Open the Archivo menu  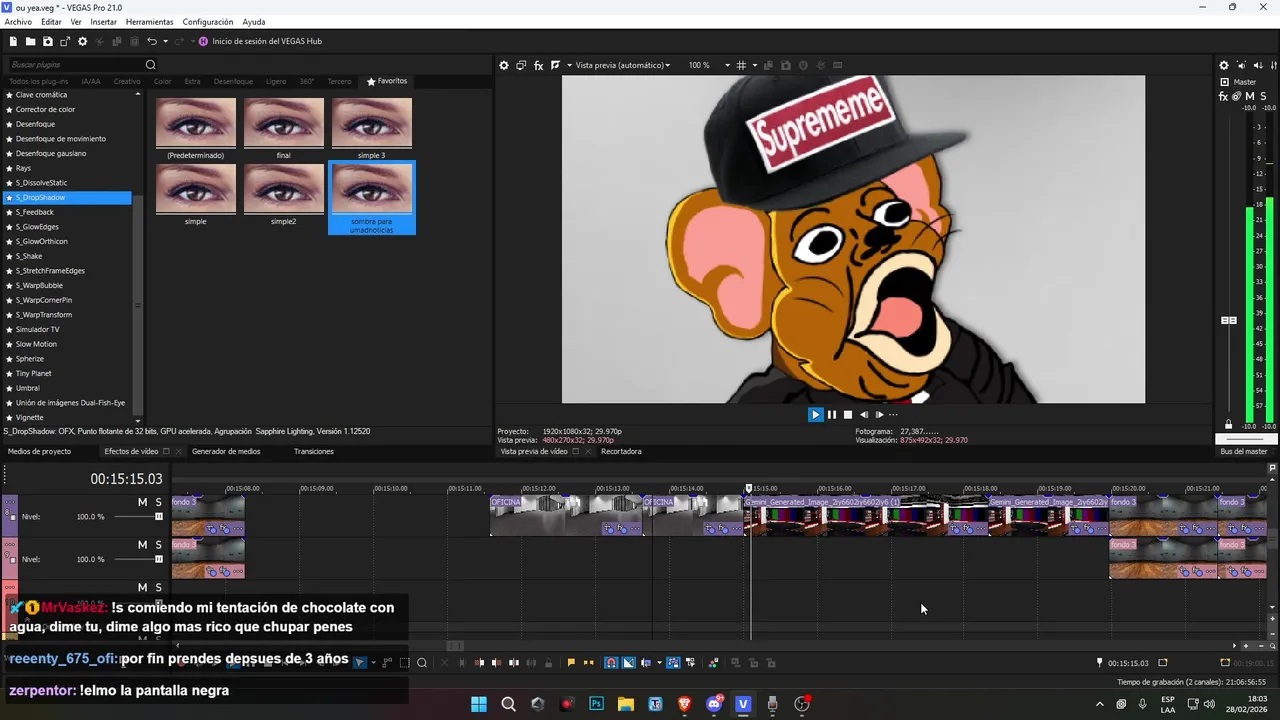coord(18,22)
